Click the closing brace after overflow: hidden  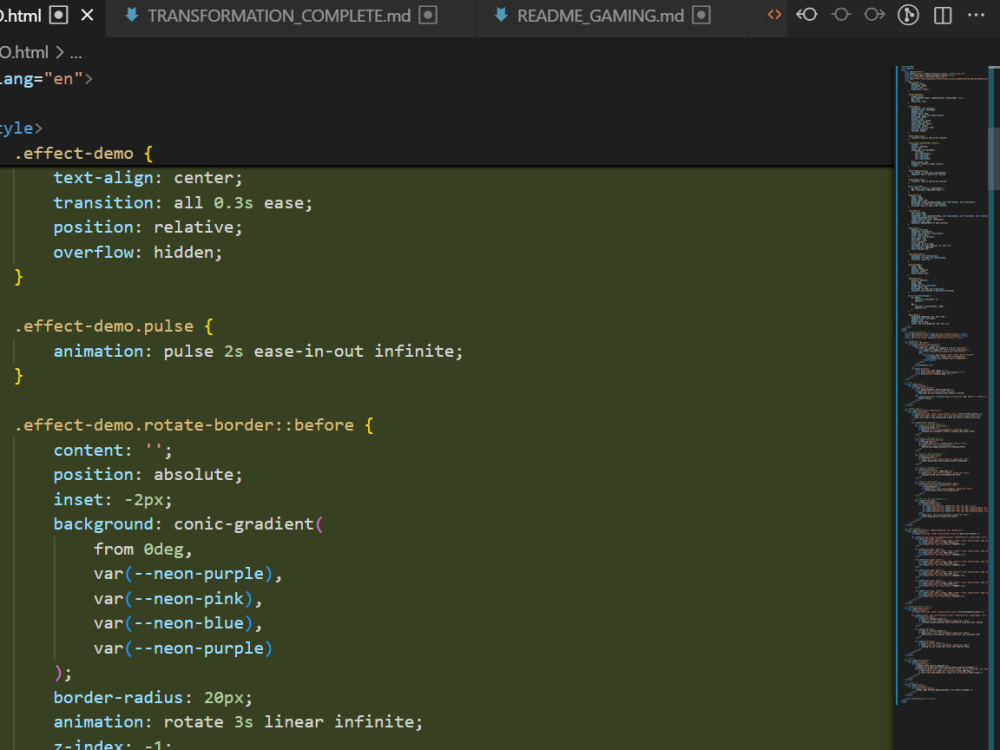(x=18, y=277)
